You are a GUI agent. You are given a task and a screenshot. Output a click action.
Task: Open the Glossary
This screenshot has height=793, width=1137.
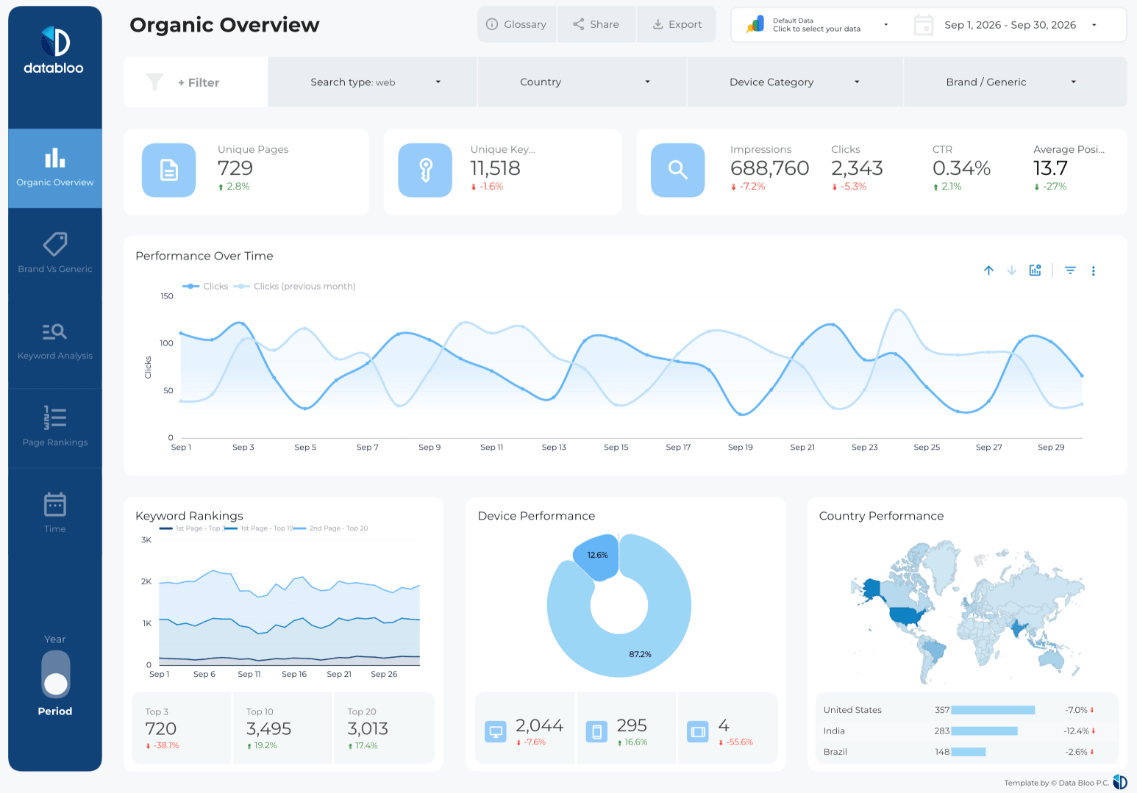[516, 24]
